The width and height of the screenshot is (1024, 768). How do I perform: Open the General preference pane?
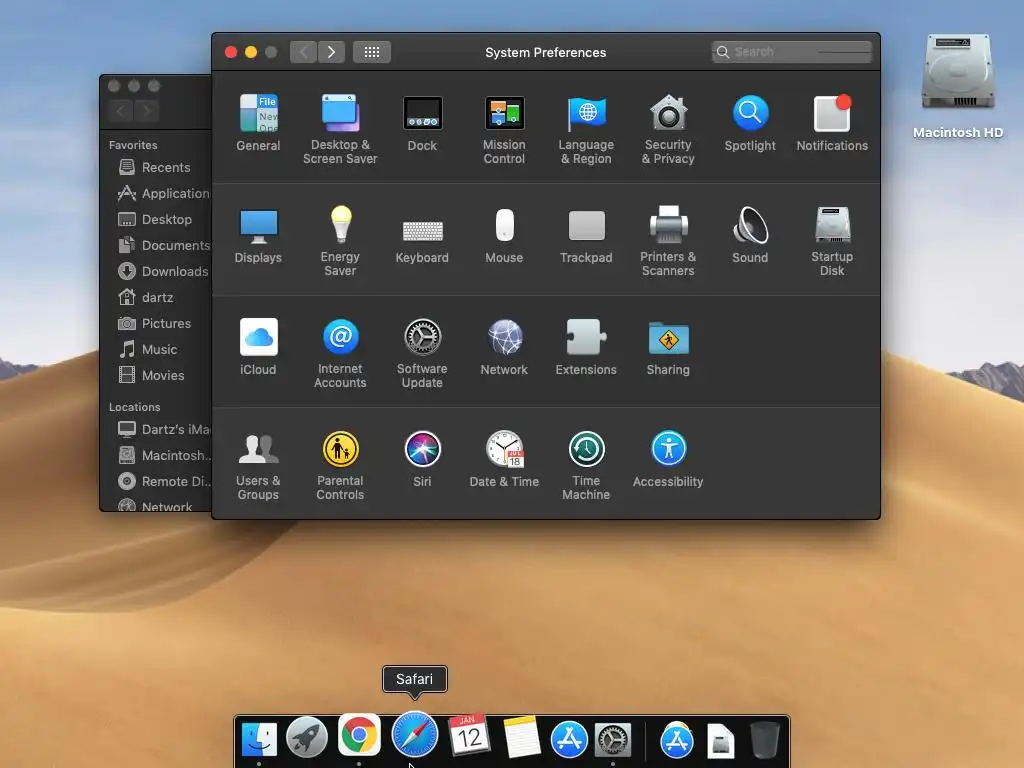click(x=258, y=122)
